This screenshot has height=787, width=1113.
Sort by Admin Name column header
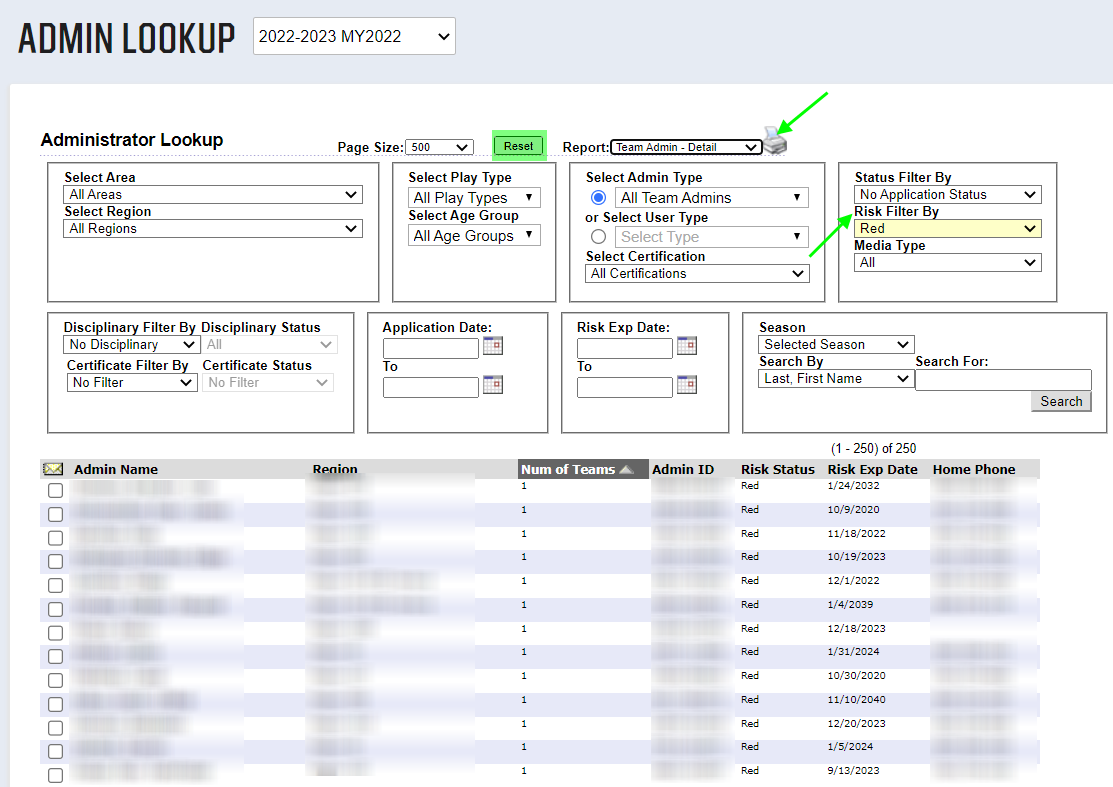click(x=116, y=469)
